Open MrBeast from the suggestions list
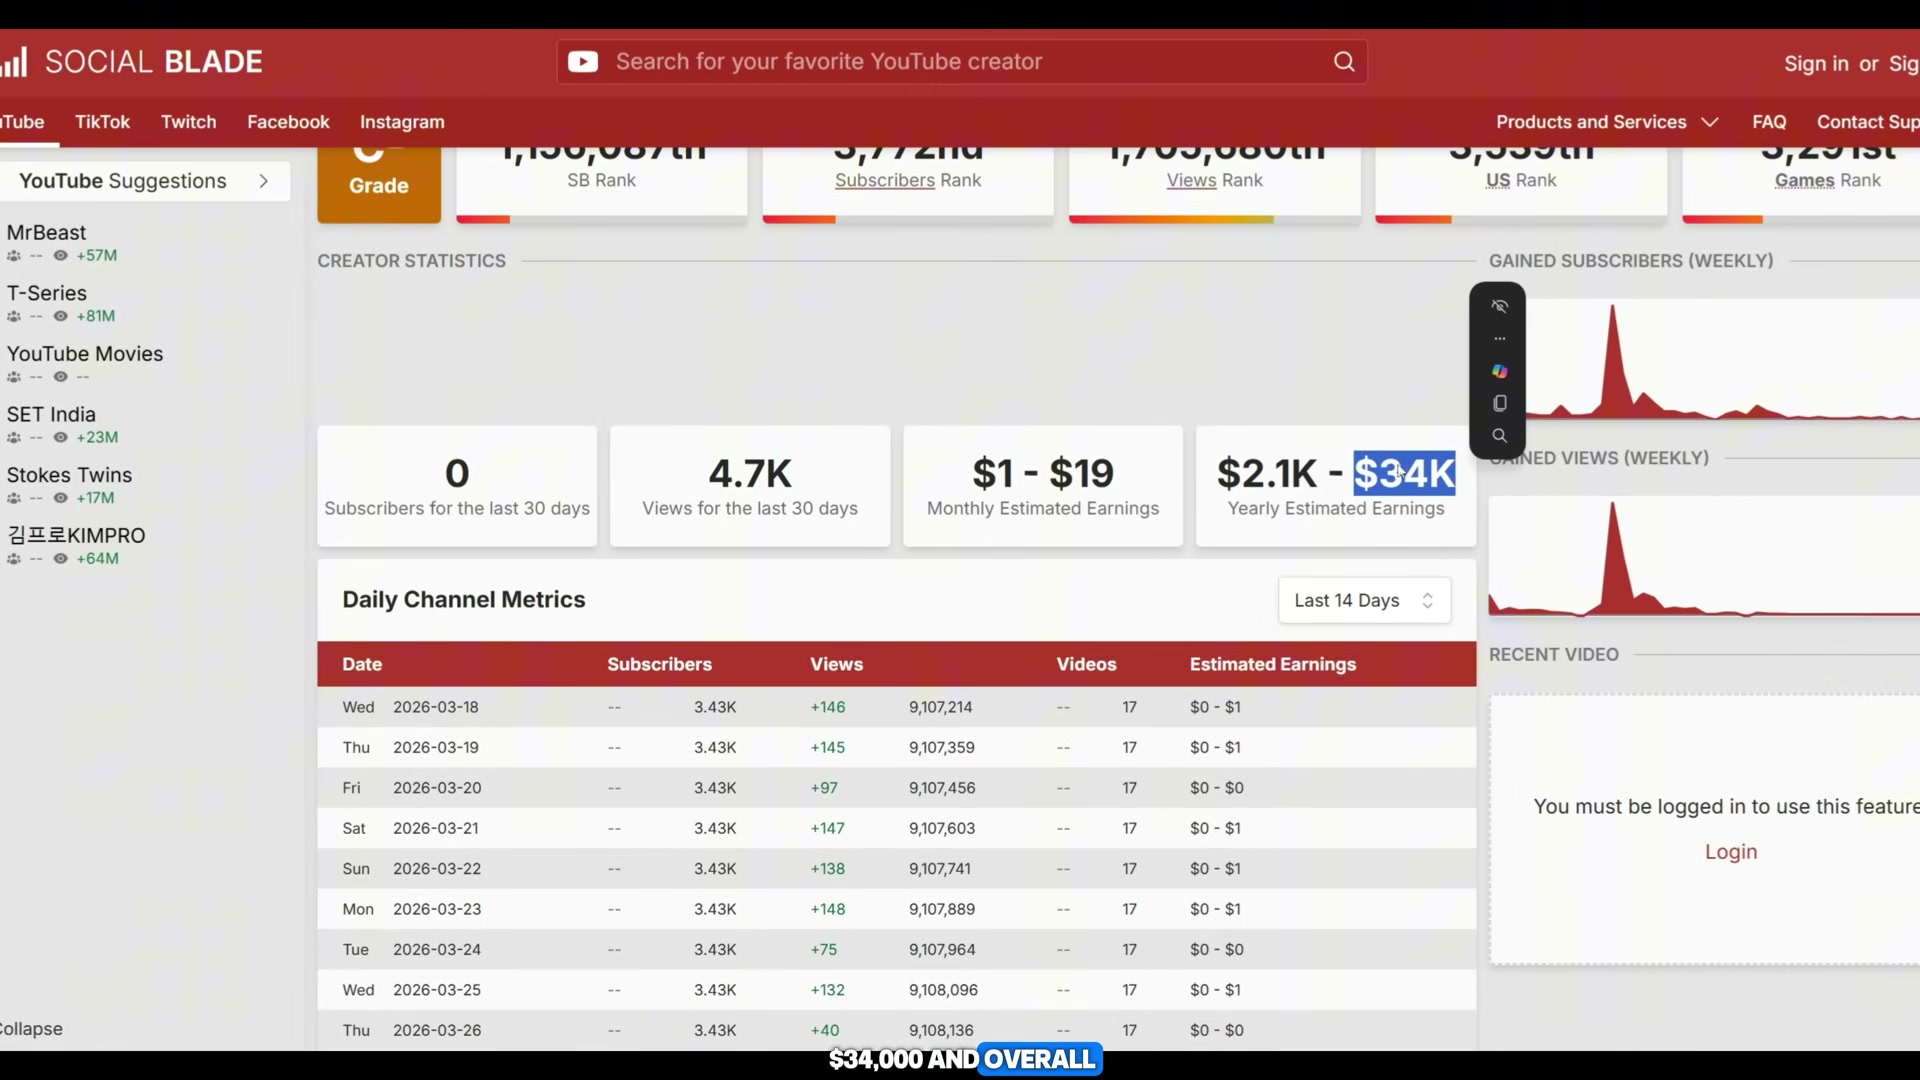The width and height of the screenshot is (1920, 1080). (46, 232)
